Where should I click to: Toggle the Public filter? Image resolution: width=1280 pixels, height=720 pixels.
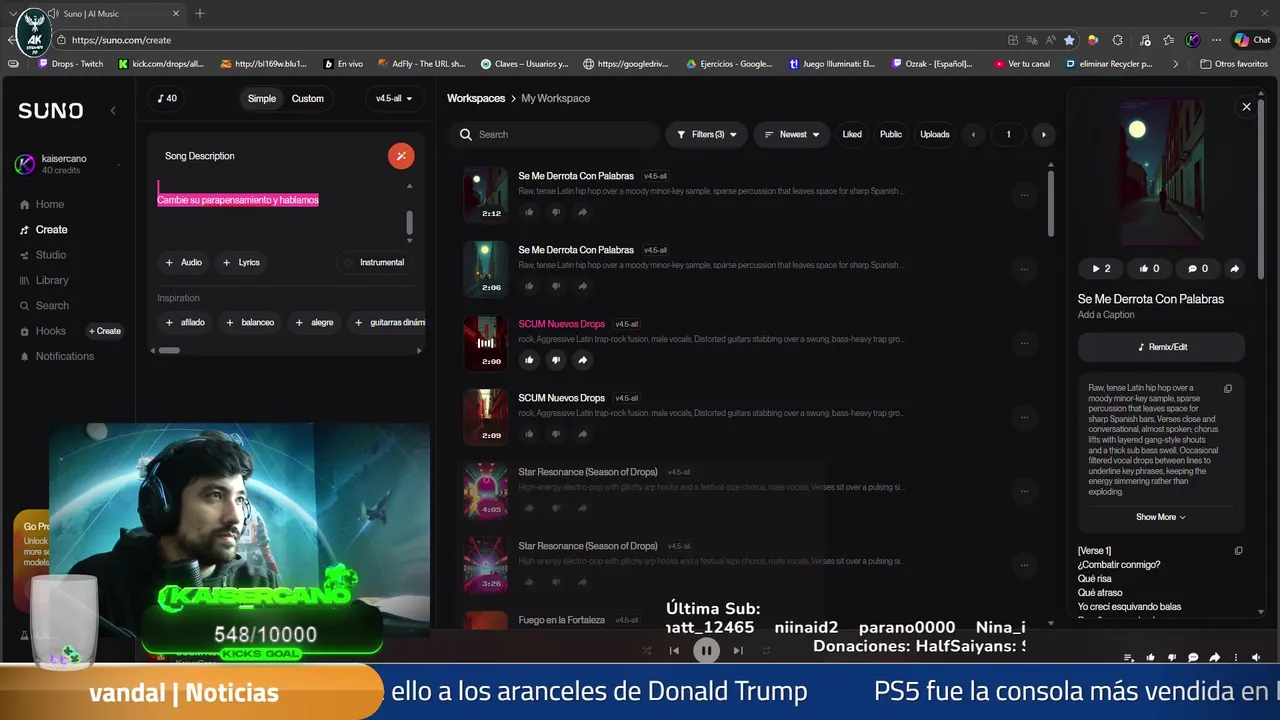coord(891,134)
